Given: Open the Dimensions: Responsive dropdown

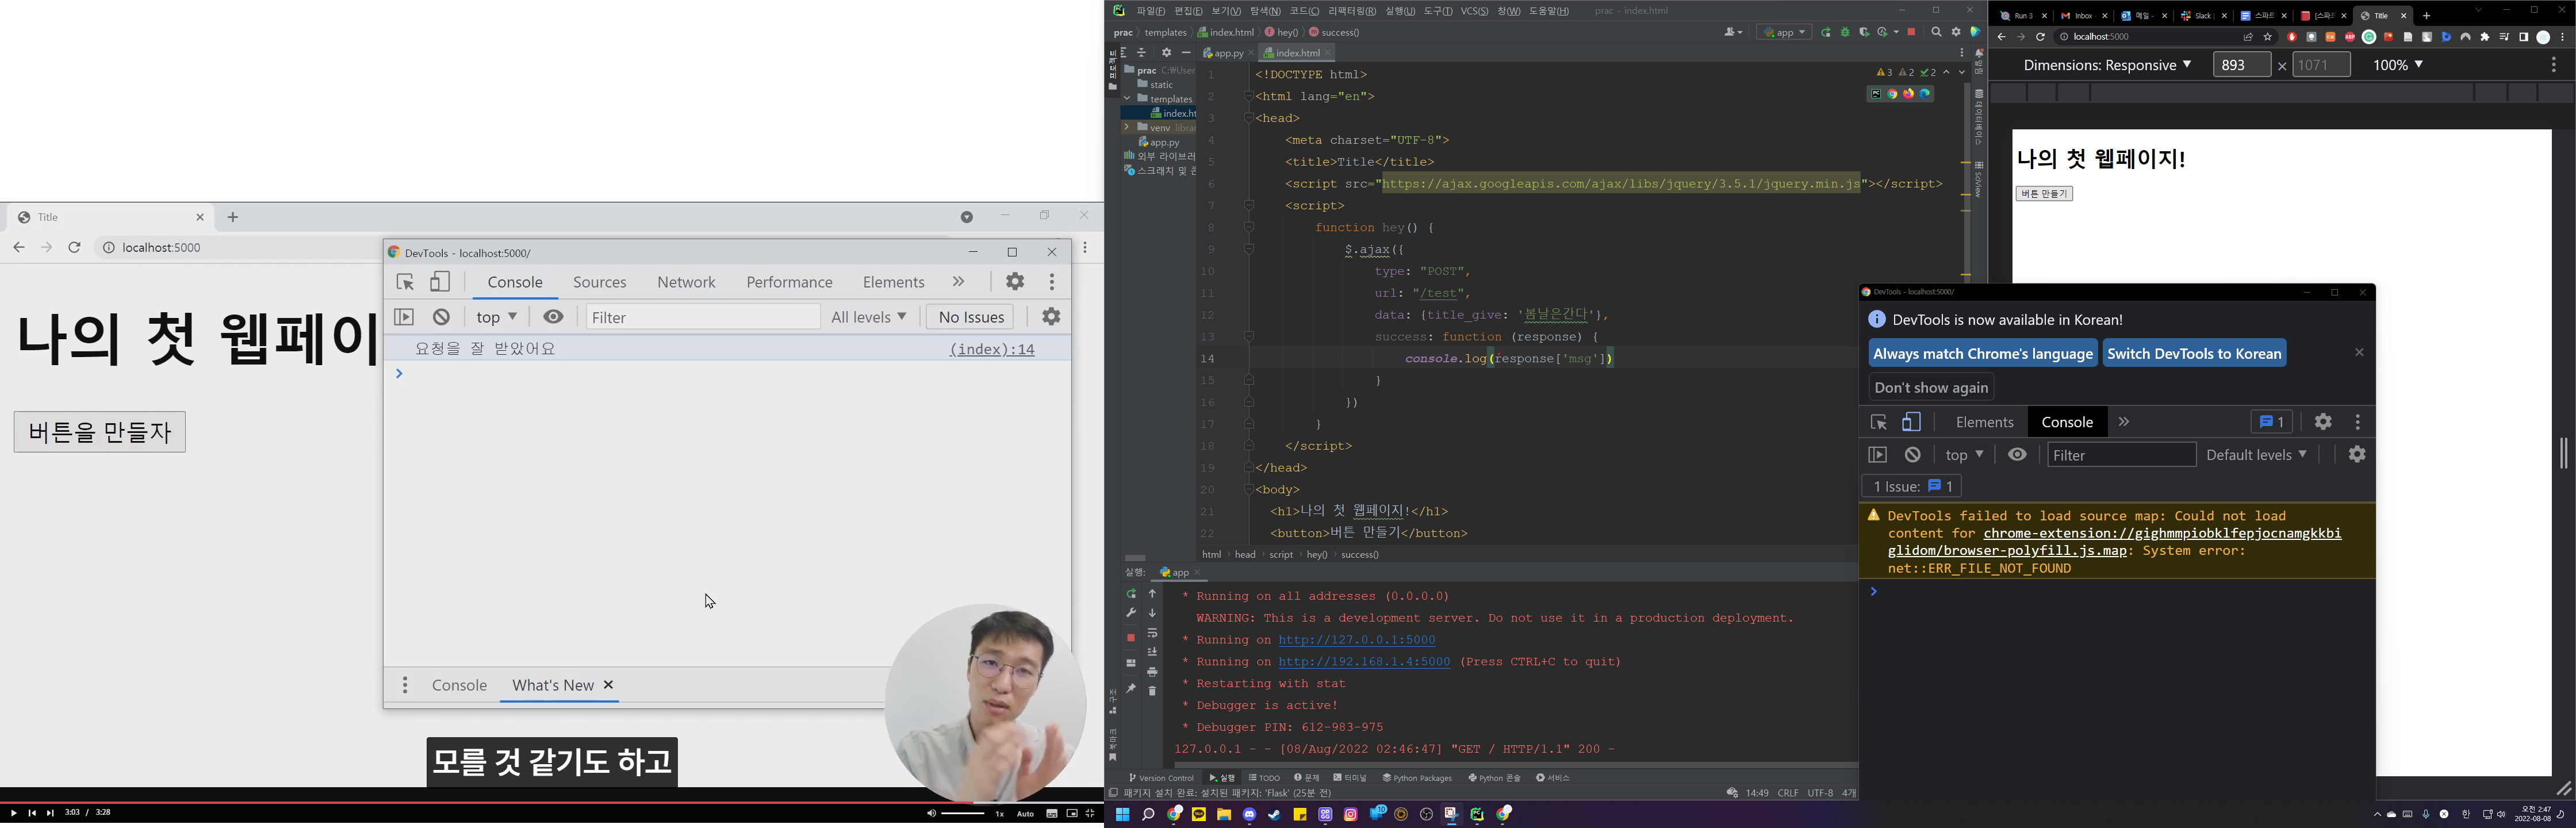Looking at the screenshot, I should [x=2107, y=65].
